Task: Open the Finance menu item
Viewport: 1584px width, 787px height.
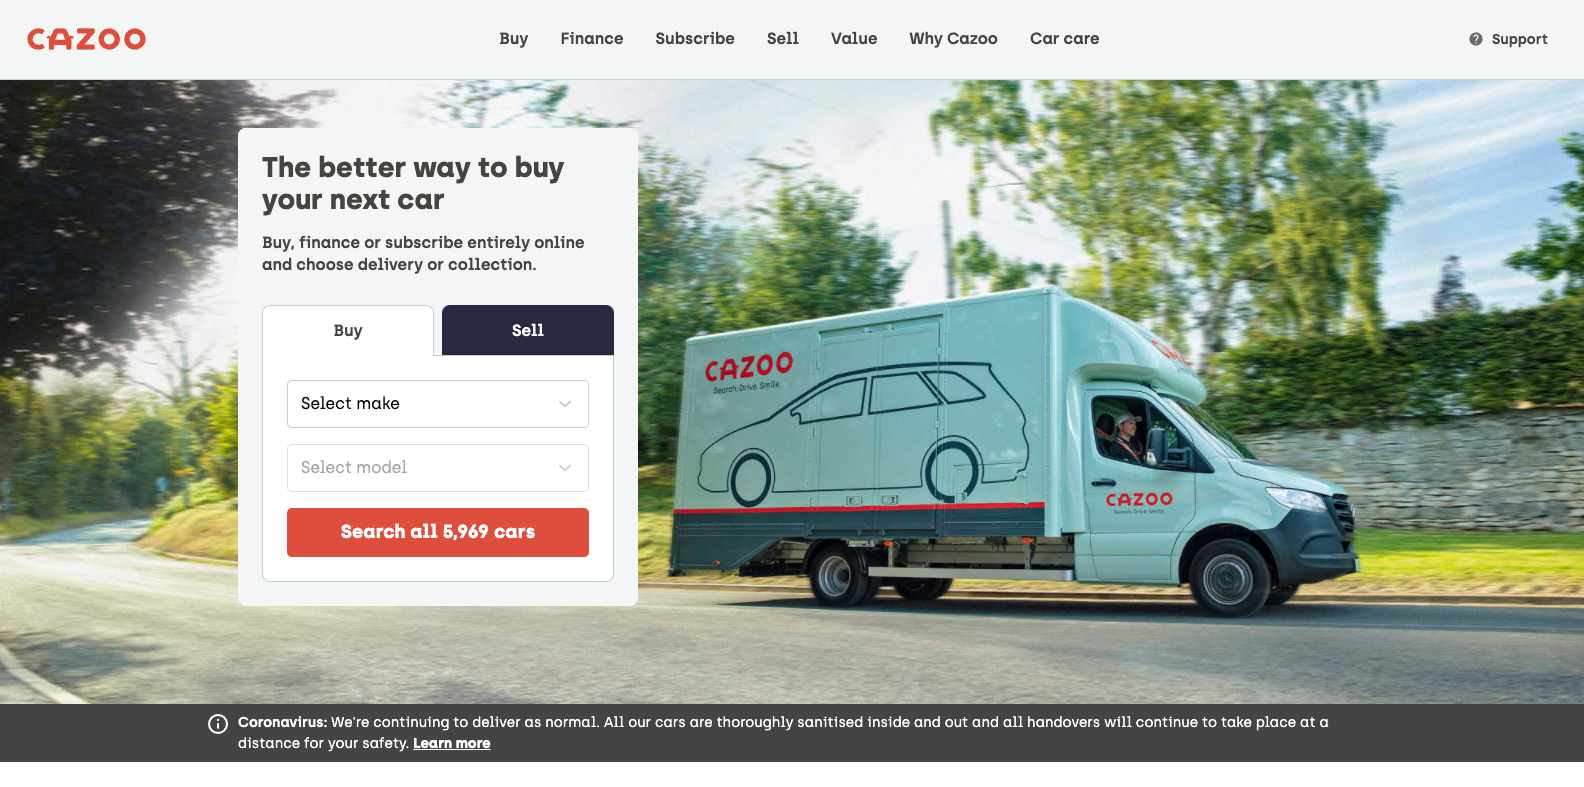Action: 592,39
